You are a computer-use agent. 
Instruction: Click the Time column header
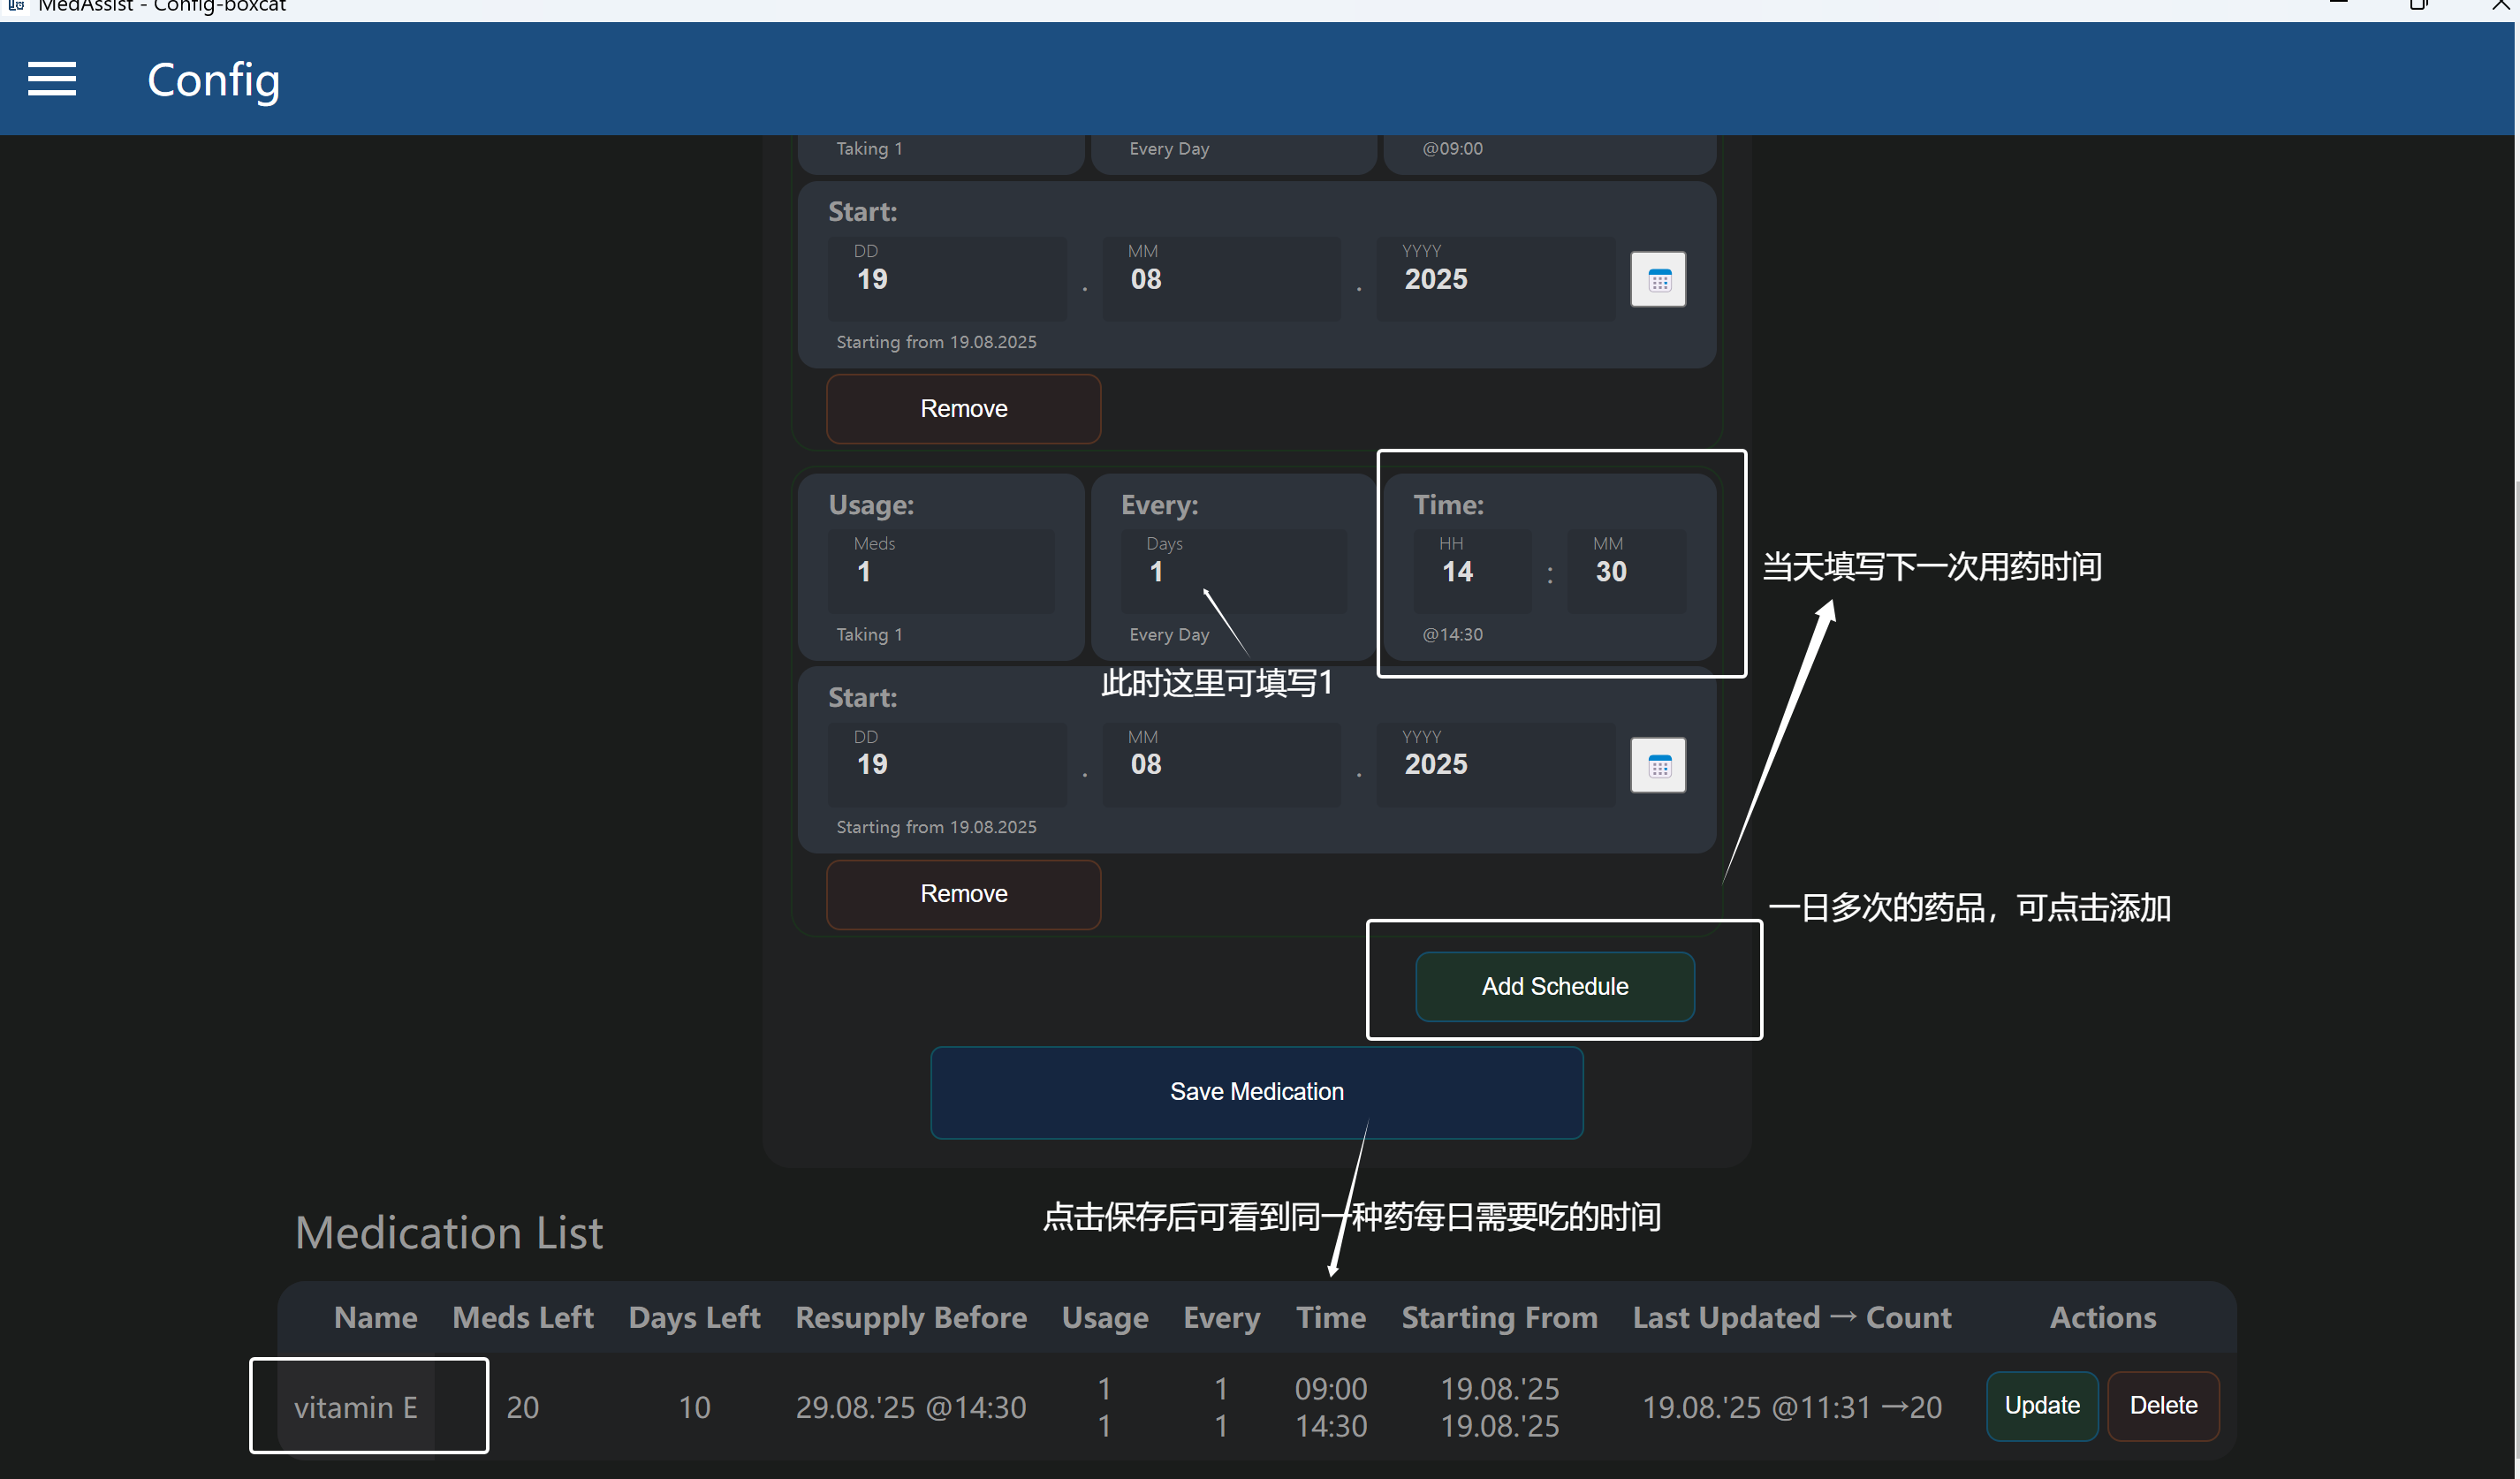(1331, 1317)
